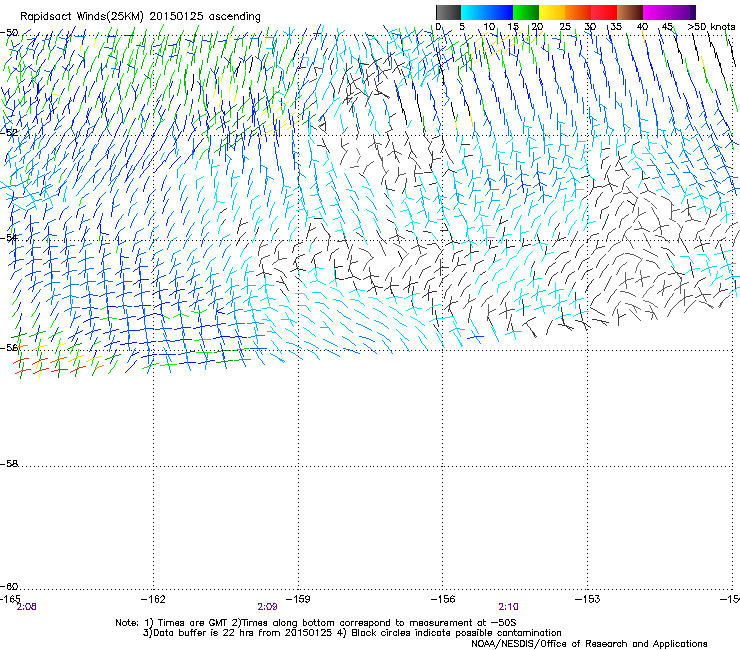Click the latitude label -60
740x650 pixels.
(x=9, y=586)
